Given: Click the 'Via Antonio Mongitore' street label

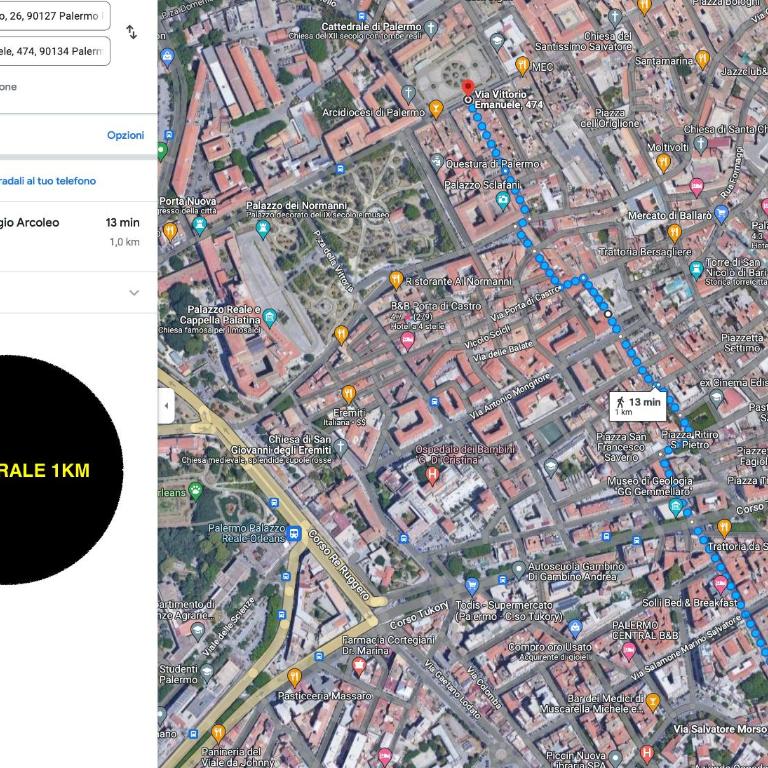Looking at the screenshot, I should tap(509, 395).
